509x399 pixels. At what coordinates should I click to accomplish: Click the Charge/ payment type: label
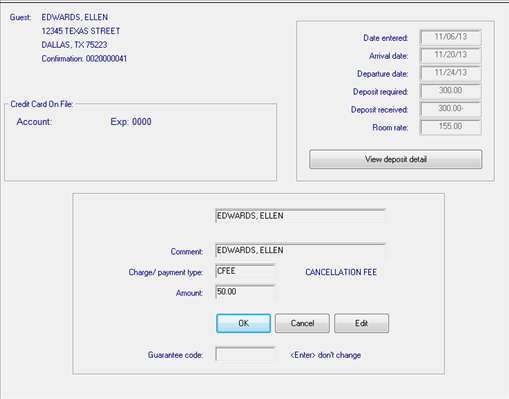pyautogui.click(x=166, y=272)
